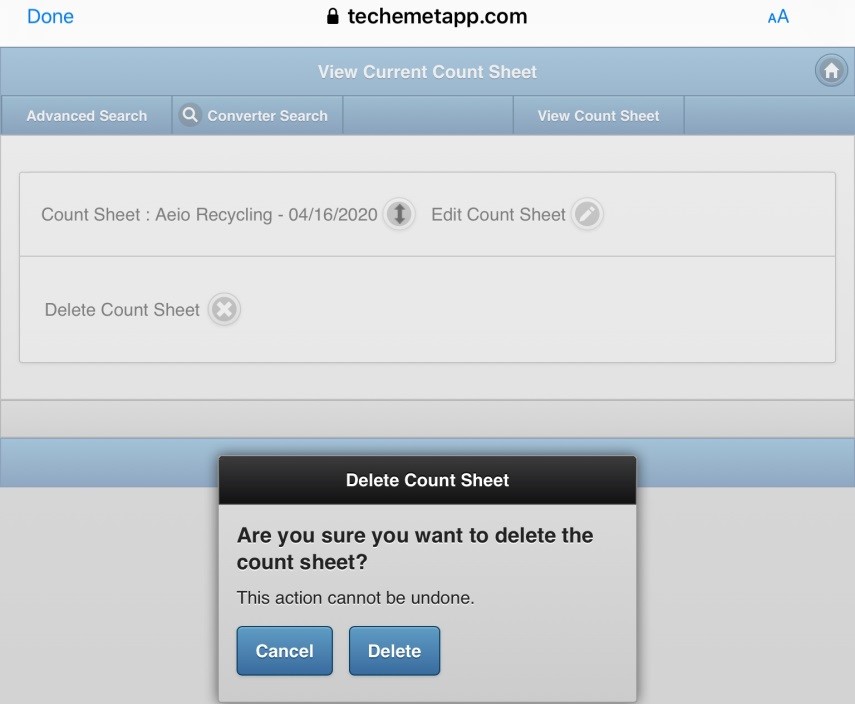855x704 pixels.
Task: Open the Advanced Search tab
Action: pyautogui.click(x=87, y=116)
